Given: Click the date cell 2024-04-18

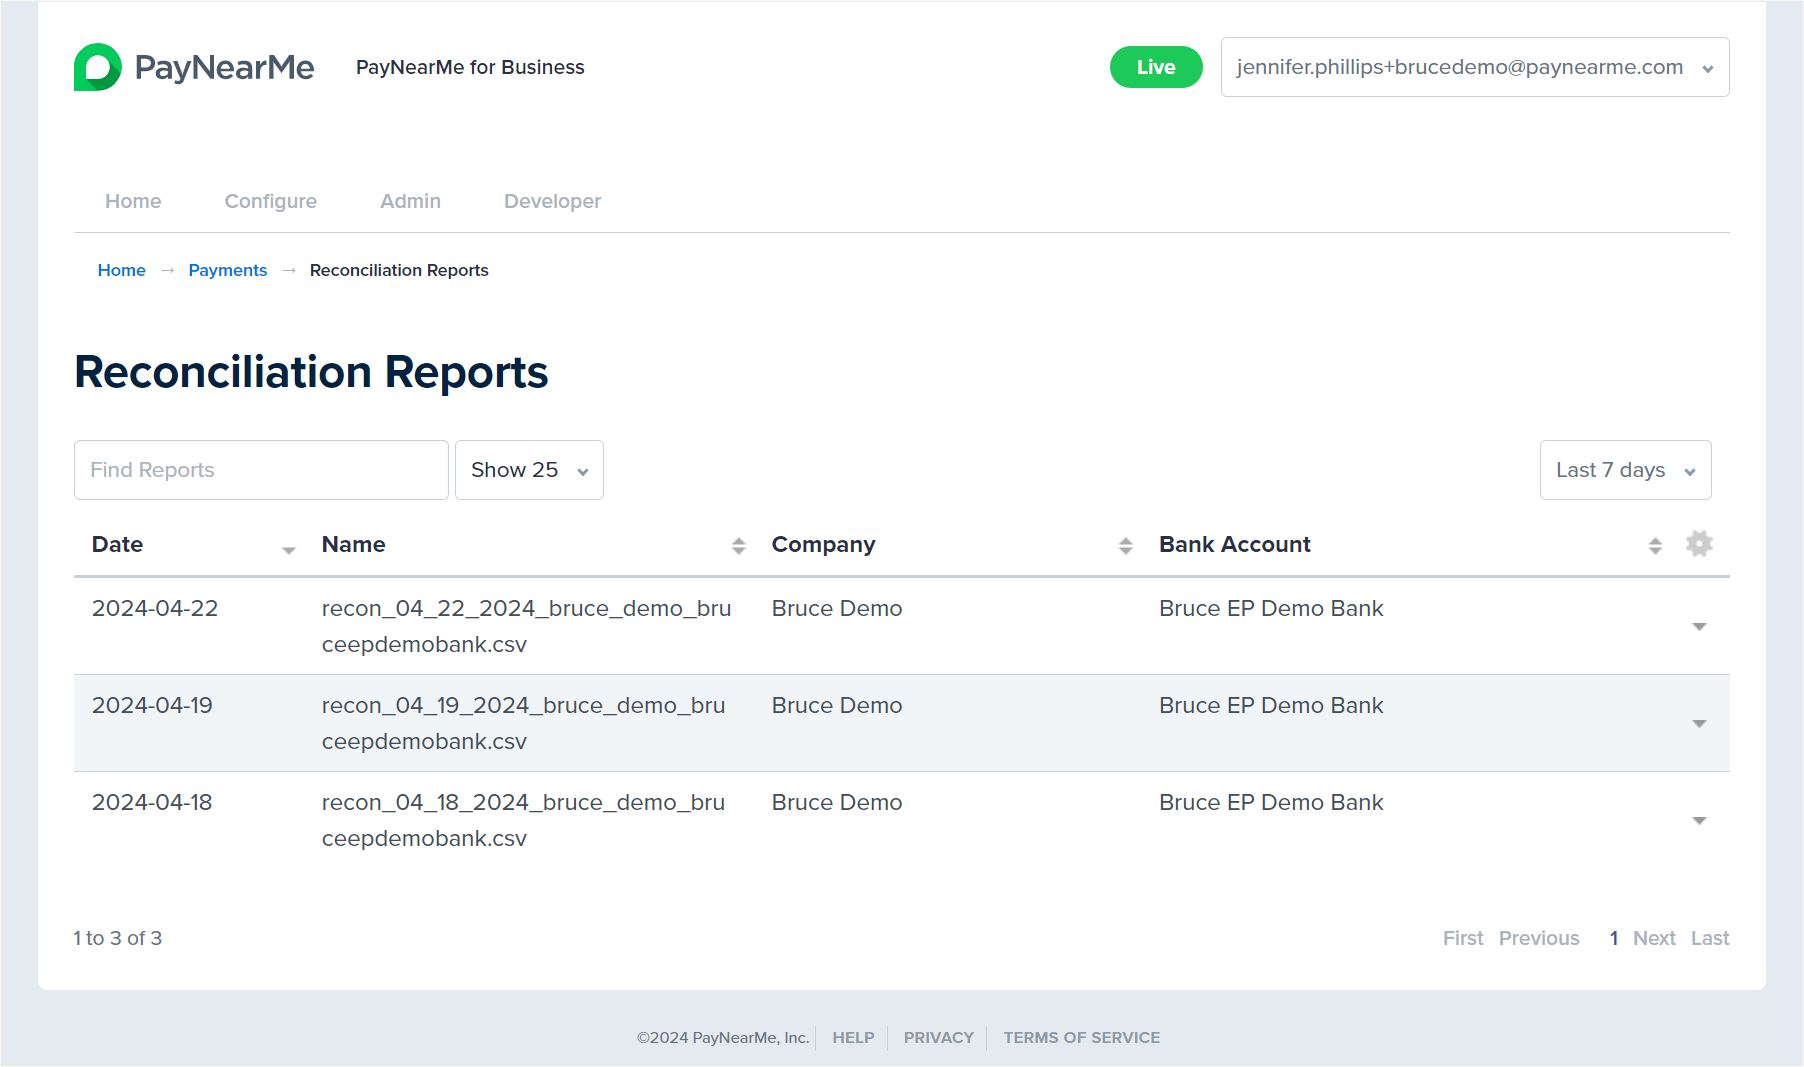Looking at the screenshot, I should pos(152,802).
